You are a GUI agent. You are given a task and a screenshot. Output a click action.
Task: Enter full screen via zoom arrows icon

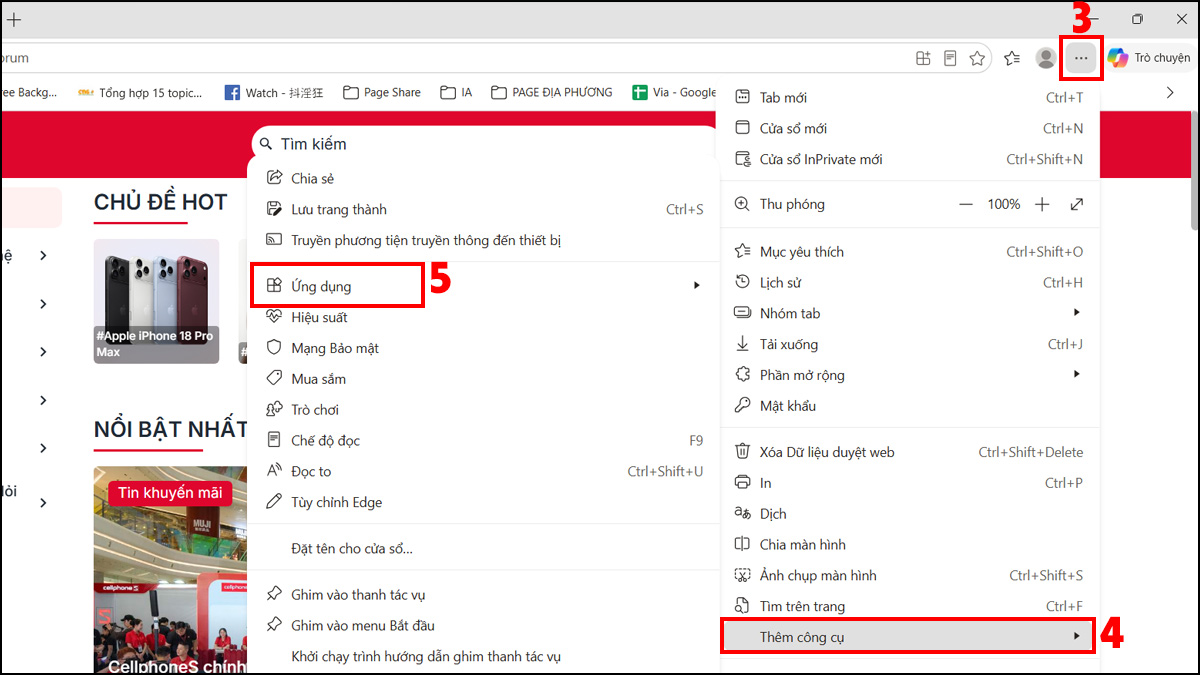coord(1077,204)
